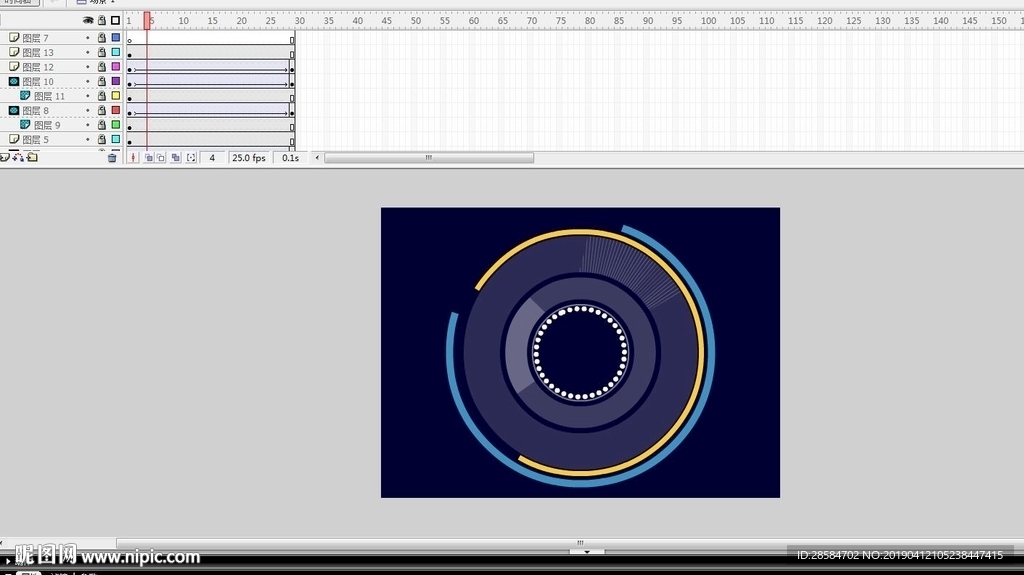The width and height of the screenshot is (1024, 575).
Task: Open modify onion markers menu
Action: [191, 157]
